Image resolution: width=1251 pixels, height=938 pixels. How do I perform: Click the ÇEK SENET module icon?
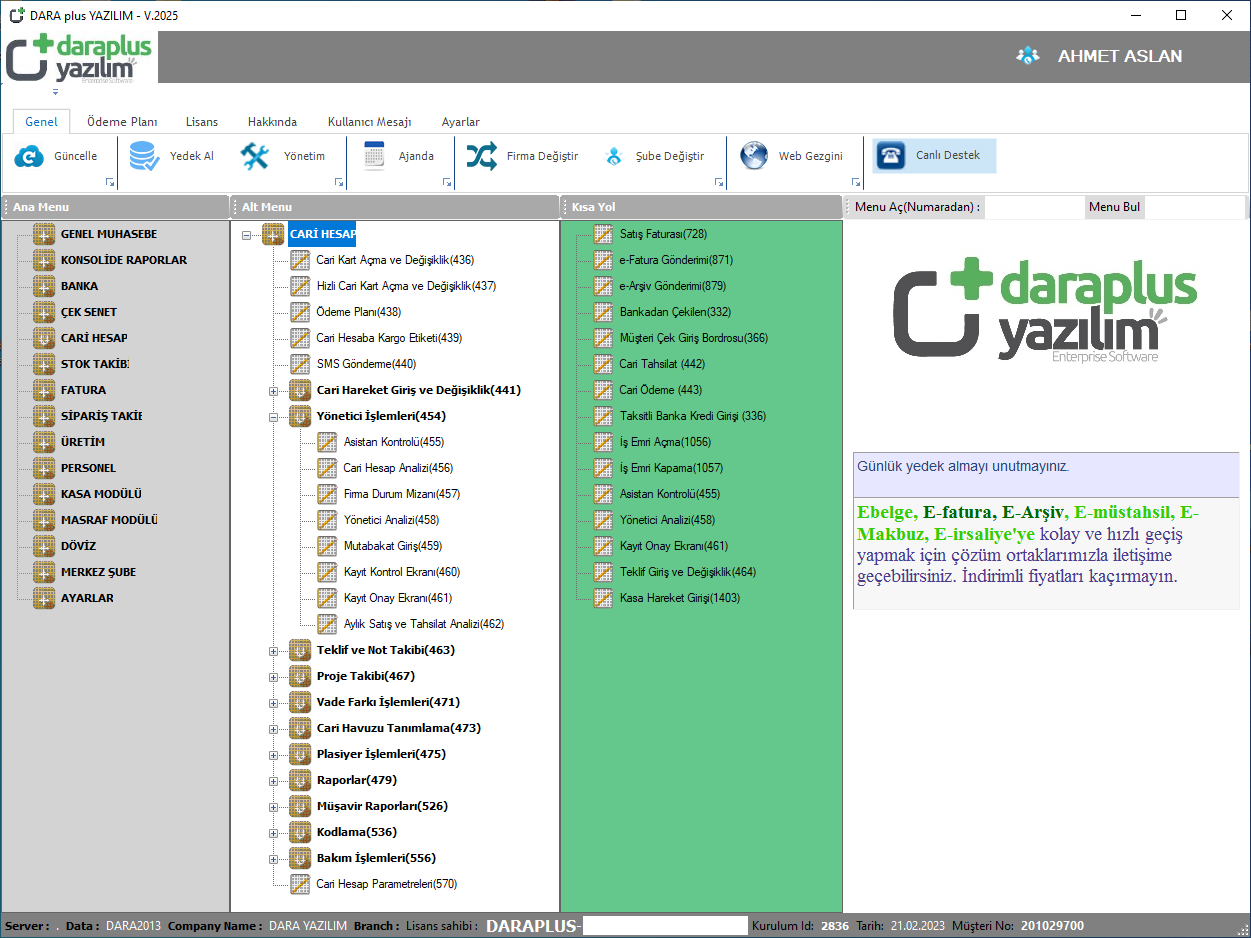(43, 312)
